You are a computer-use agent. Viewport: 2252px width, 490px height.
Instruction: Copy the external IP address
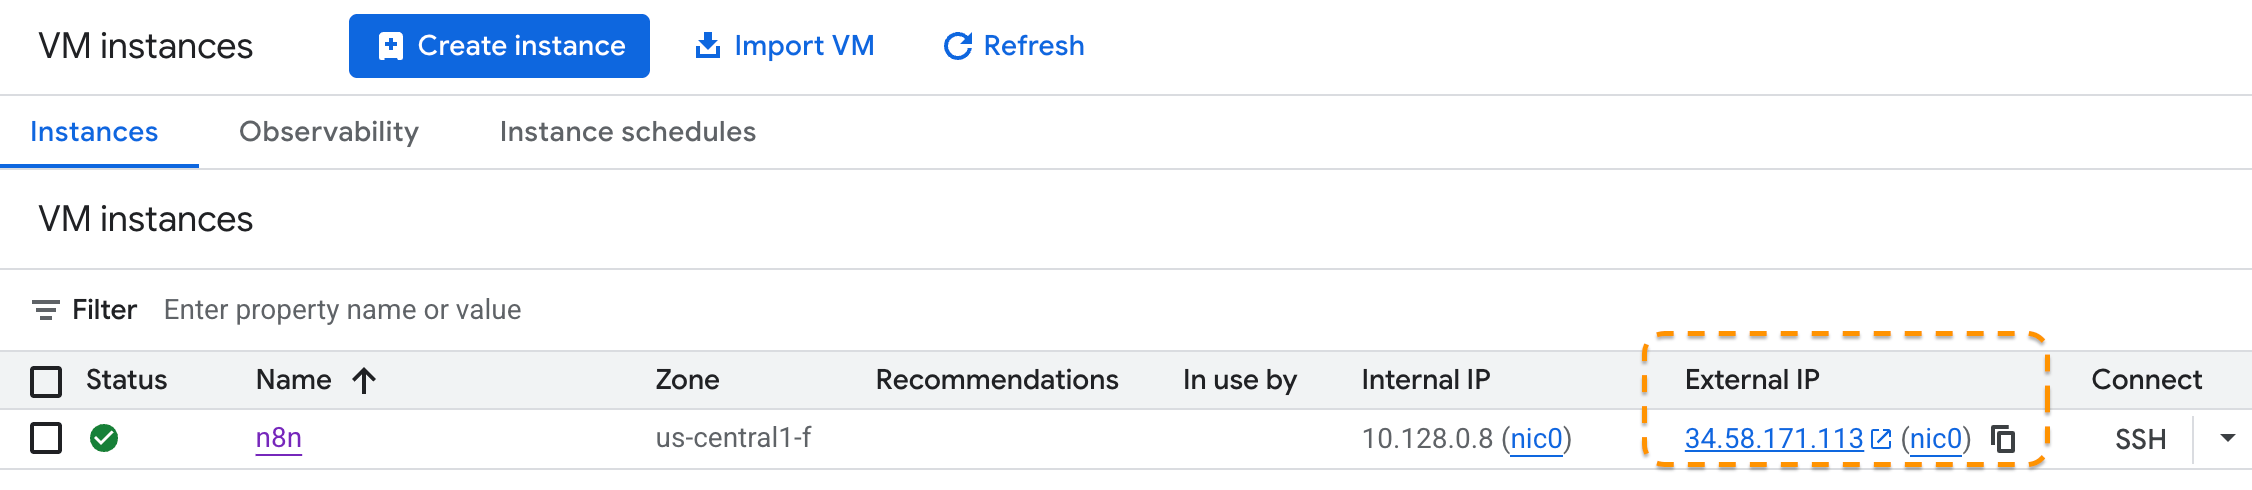tap(2003, 439)
